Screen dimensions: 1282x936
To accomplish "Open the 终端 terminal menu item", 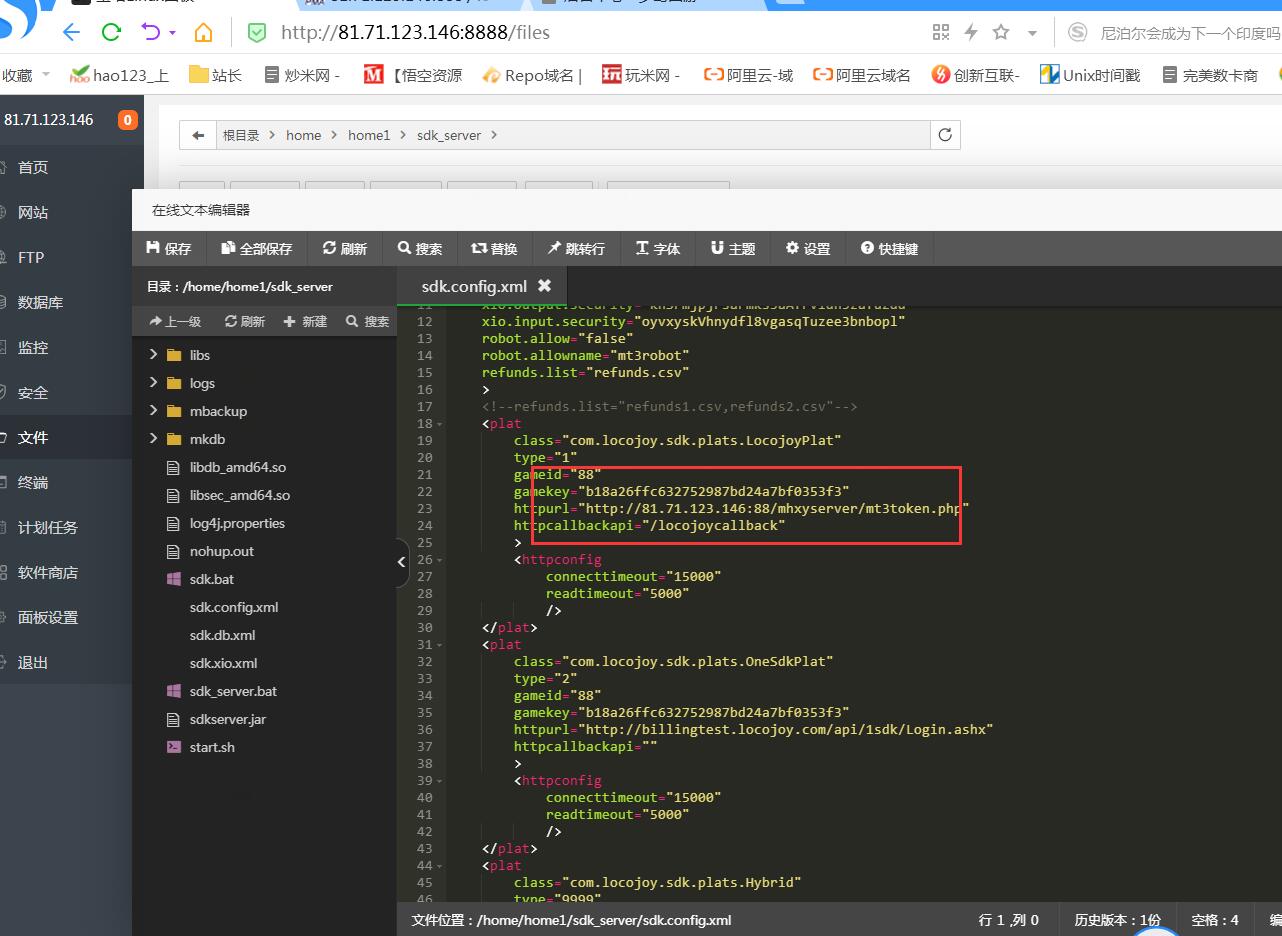I will click(x=33, y=482).
